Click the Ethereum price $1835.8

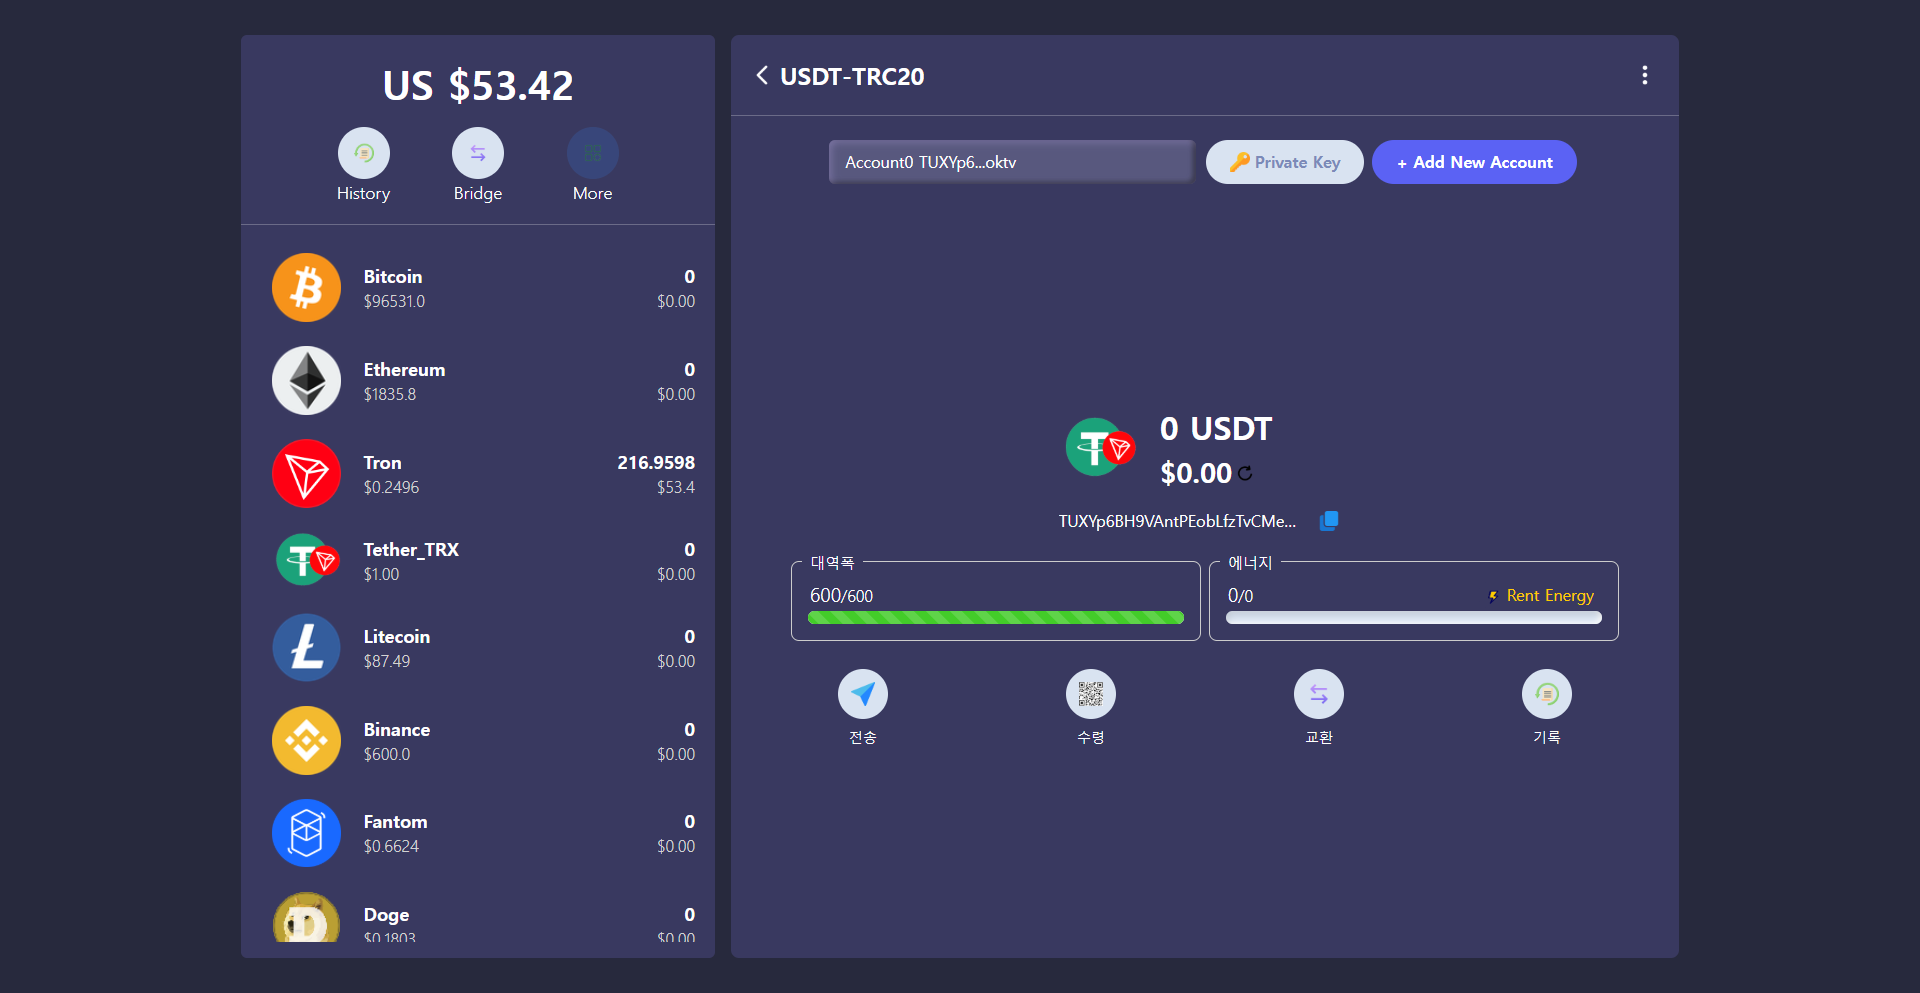(390, 394)
